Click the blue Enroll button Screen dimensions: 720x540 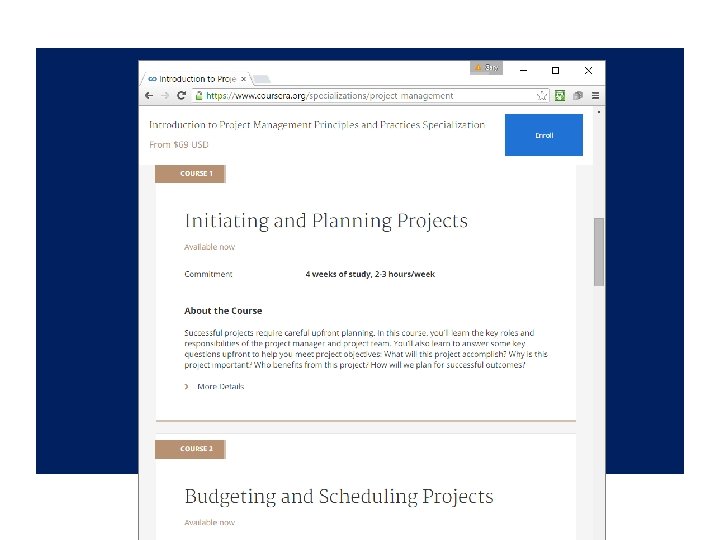543,135
